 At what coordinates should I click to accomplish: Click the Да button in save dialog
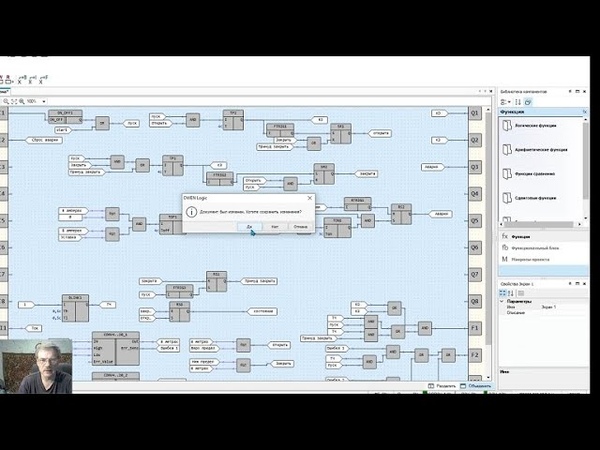pyautogui.click(x=249, y=227)
